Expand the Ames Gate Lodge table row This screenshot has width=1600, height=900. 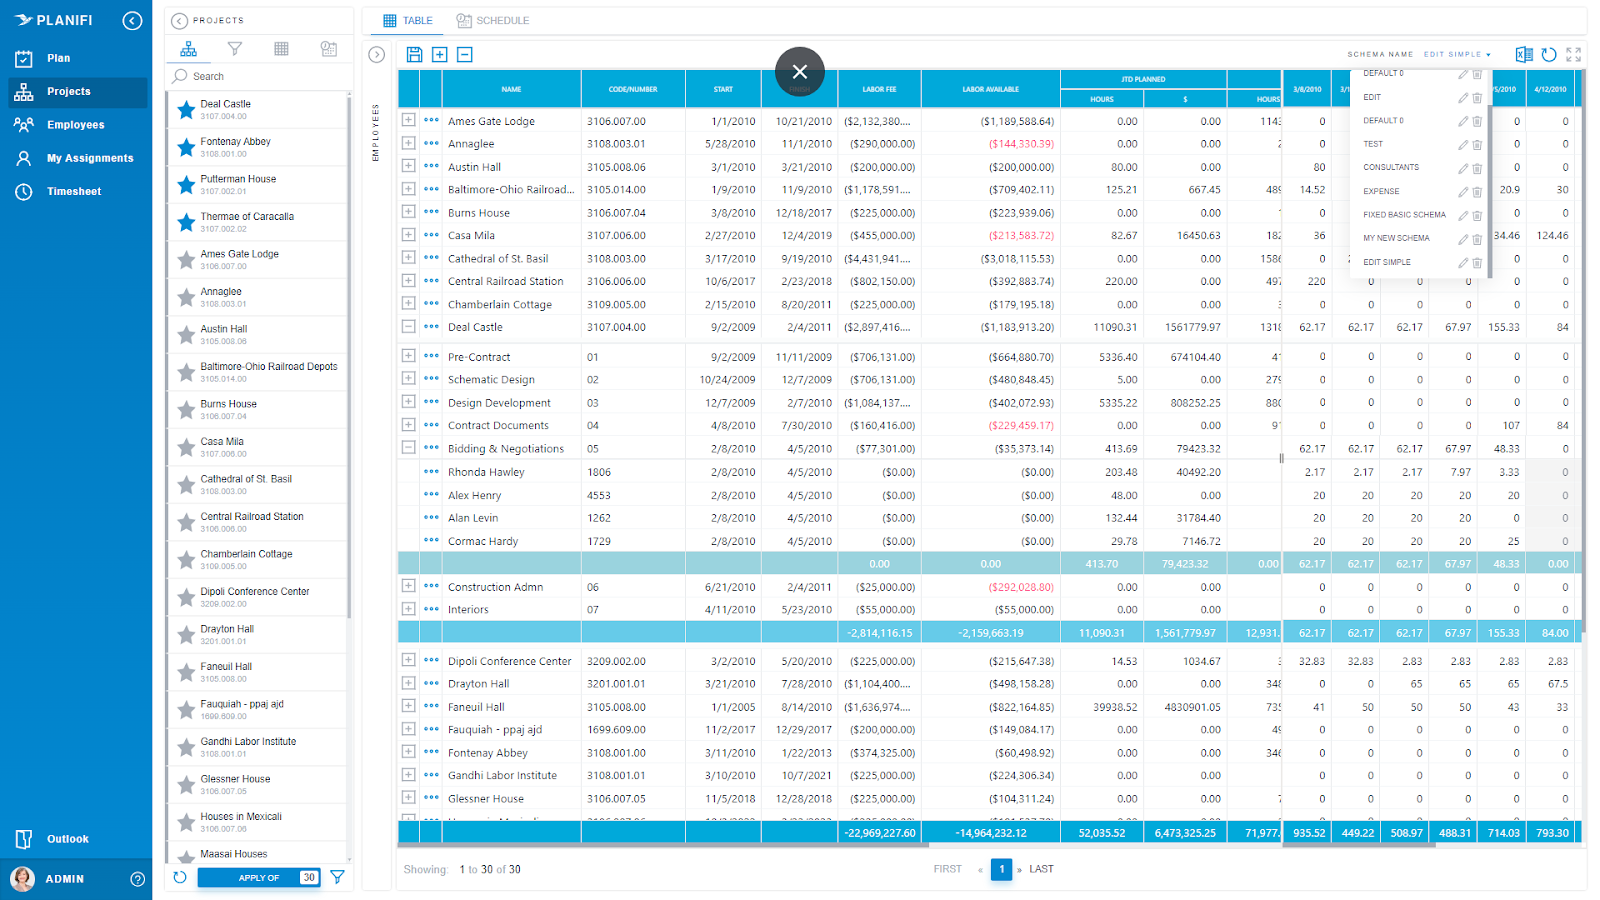pyautogui.click(x=408, y=120)
